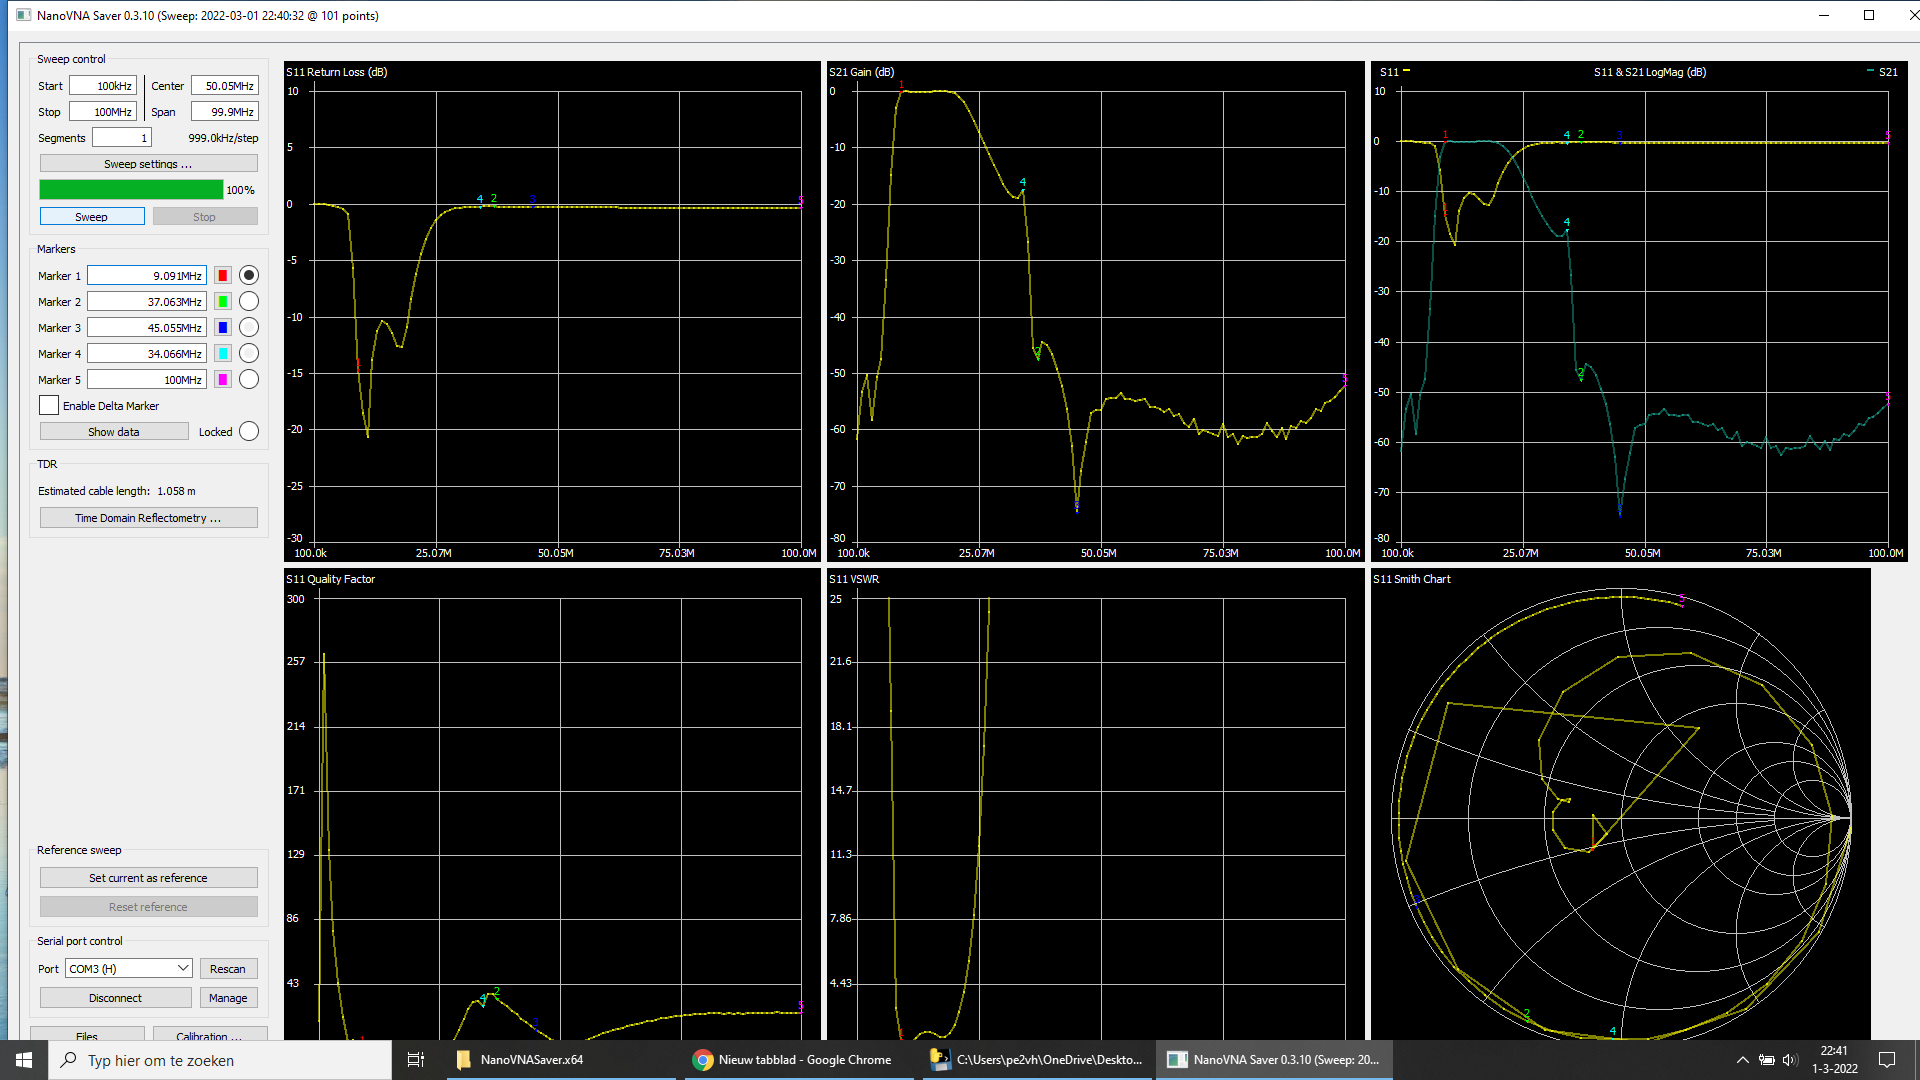Disconnect from the serial device
The height and width of the screenshot is (1080, 1920).
[116, 997]
